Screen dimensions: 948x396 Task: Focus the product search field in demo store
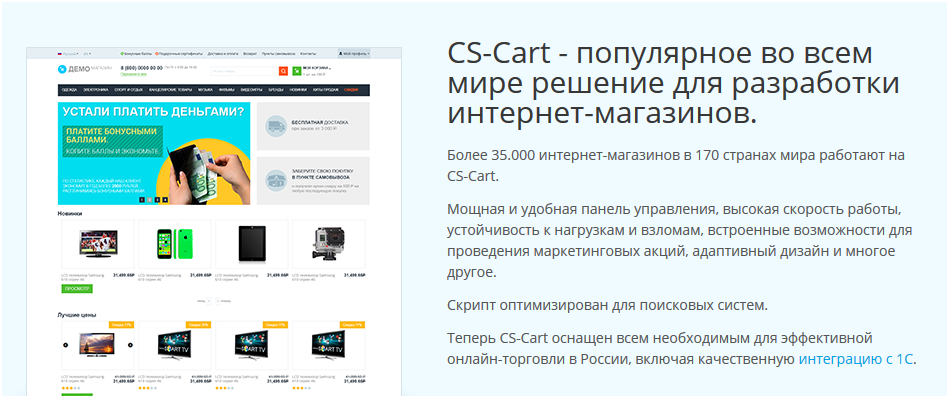(x=245, y=71)
